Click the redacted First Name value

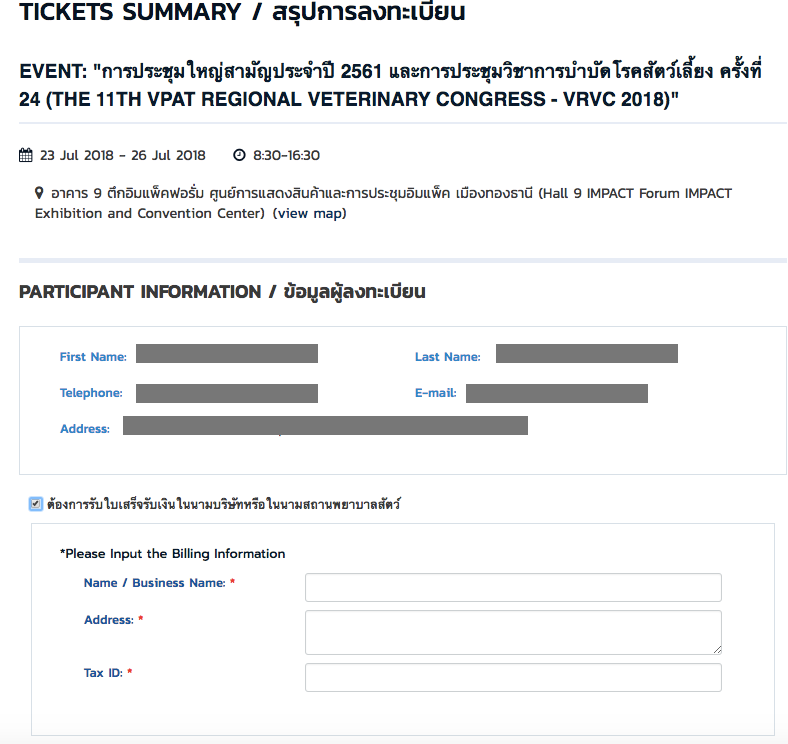tap(227, 353)
